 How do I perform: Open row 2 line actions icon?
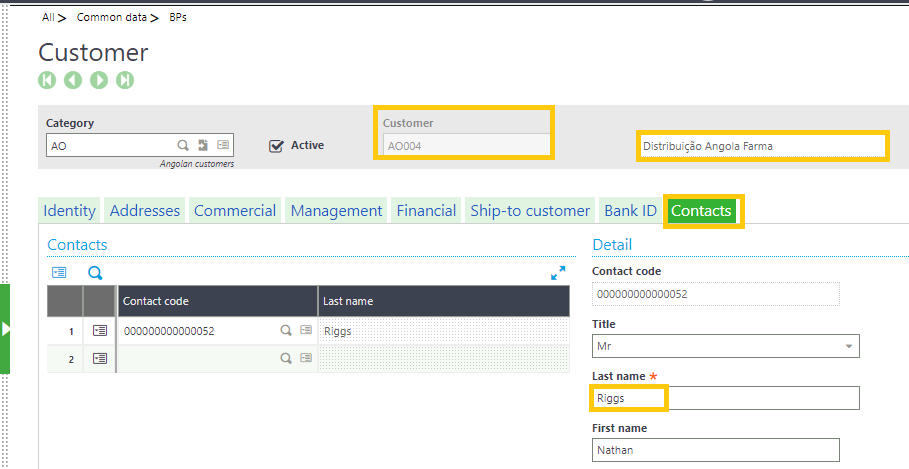[x=100, y=358]
